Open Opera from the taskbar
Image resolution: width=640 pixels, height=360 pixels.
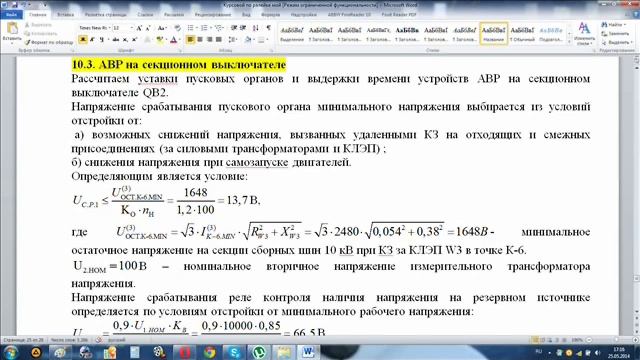tap(184, 352)
